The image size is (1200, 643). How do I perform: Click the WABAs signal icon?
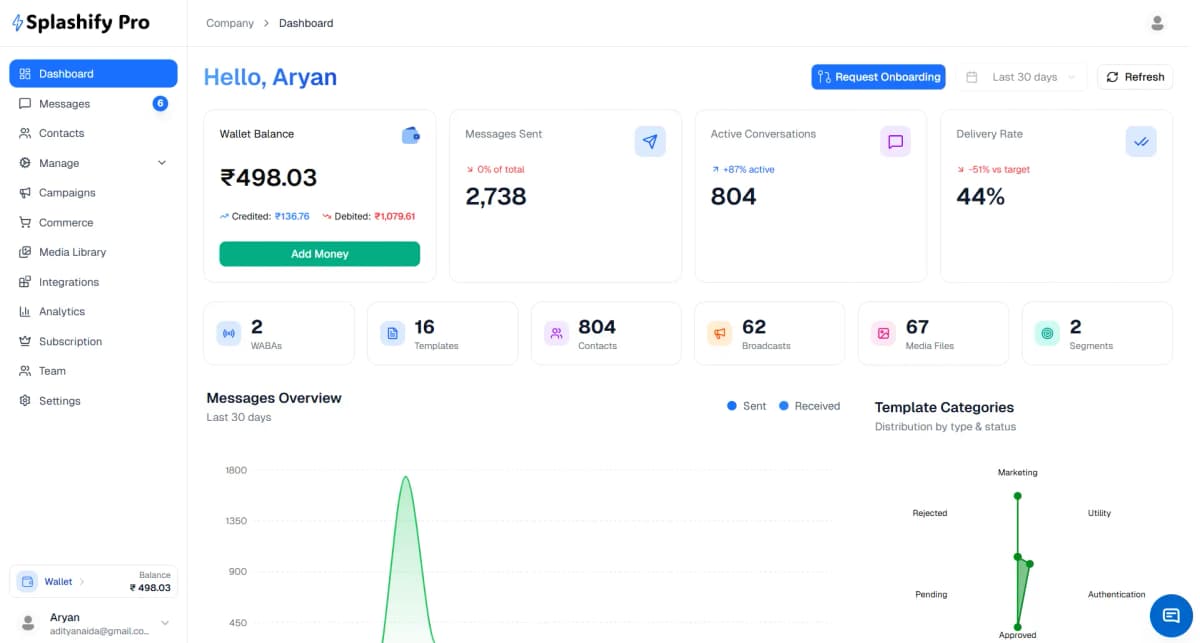[x=228, y=331]
